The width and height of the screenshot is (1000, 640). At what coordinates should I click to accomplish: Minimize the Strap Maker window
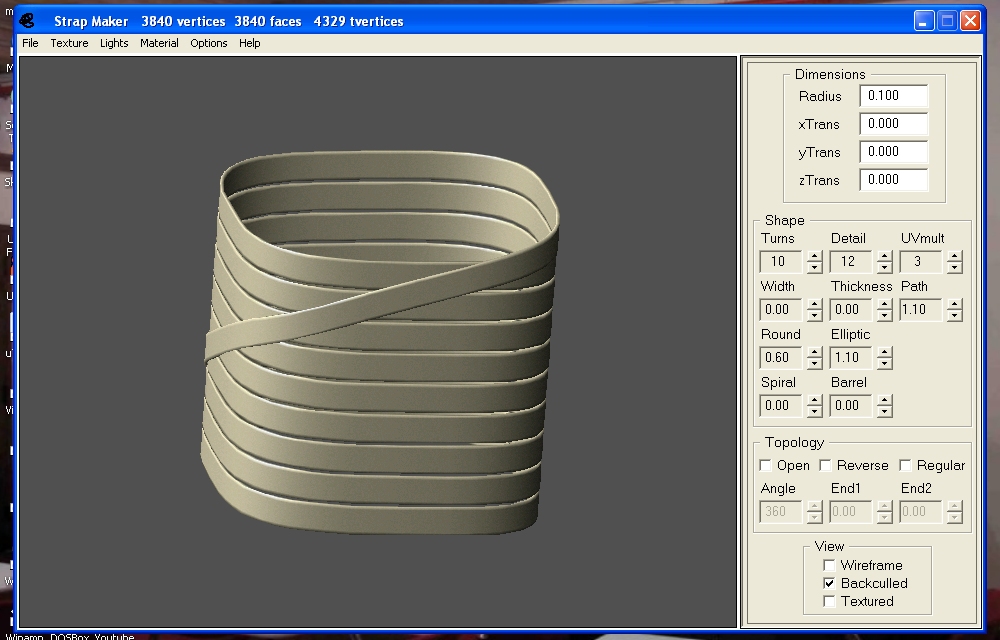923,21
